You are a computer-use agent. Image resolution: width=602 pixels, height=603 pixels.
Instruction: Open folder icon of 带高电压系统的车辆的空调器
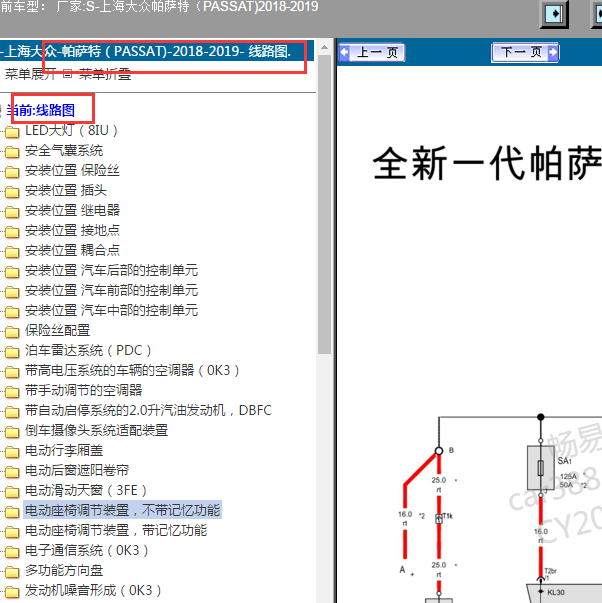coord(12,372)
